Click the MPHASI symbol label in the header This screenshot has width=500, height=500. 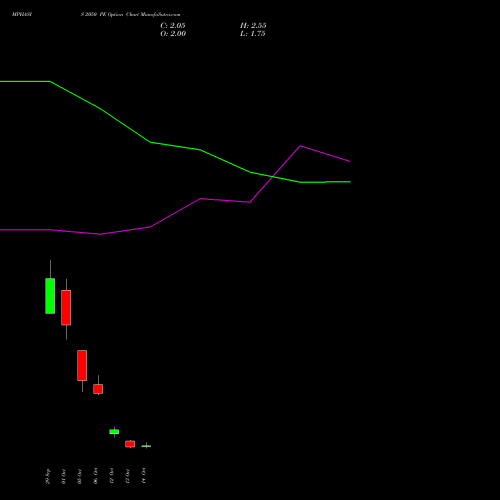[x=22, y=15]
